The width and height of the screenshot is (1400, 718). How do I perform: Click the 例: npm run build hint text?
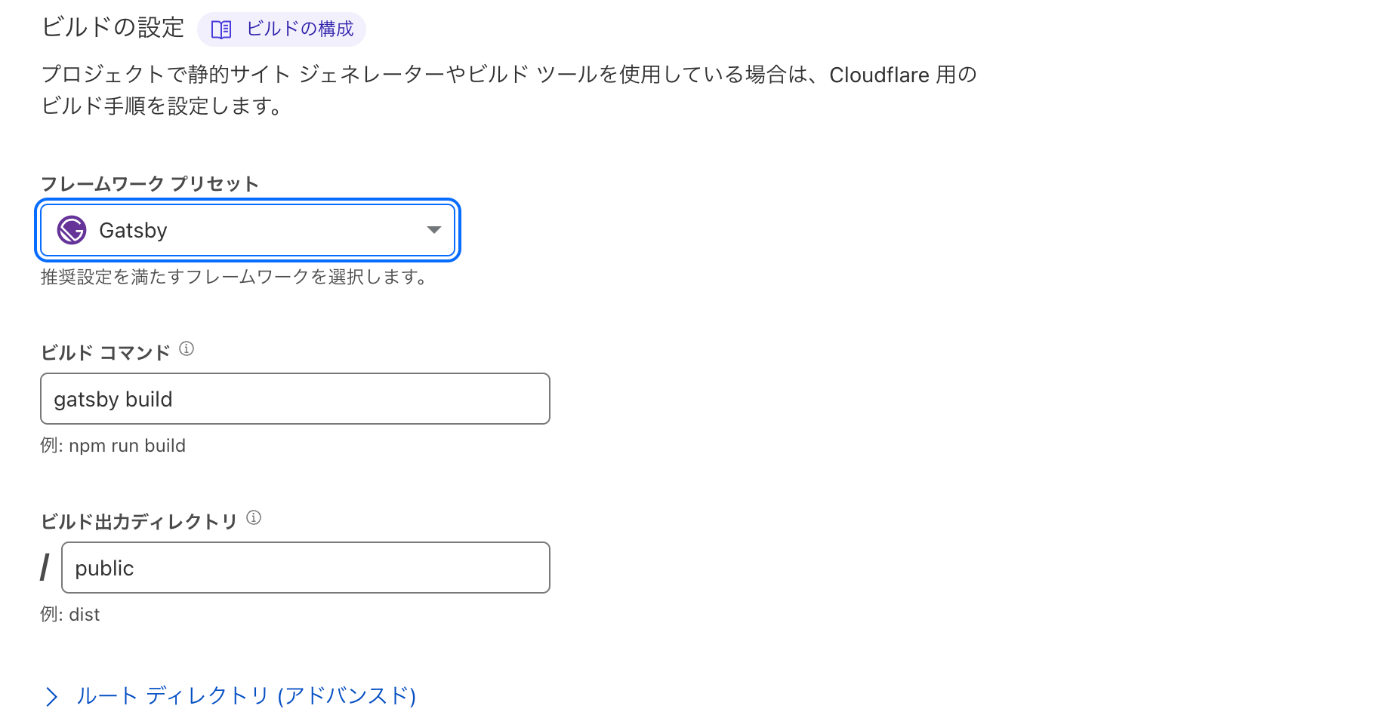(x=113, y=445)
